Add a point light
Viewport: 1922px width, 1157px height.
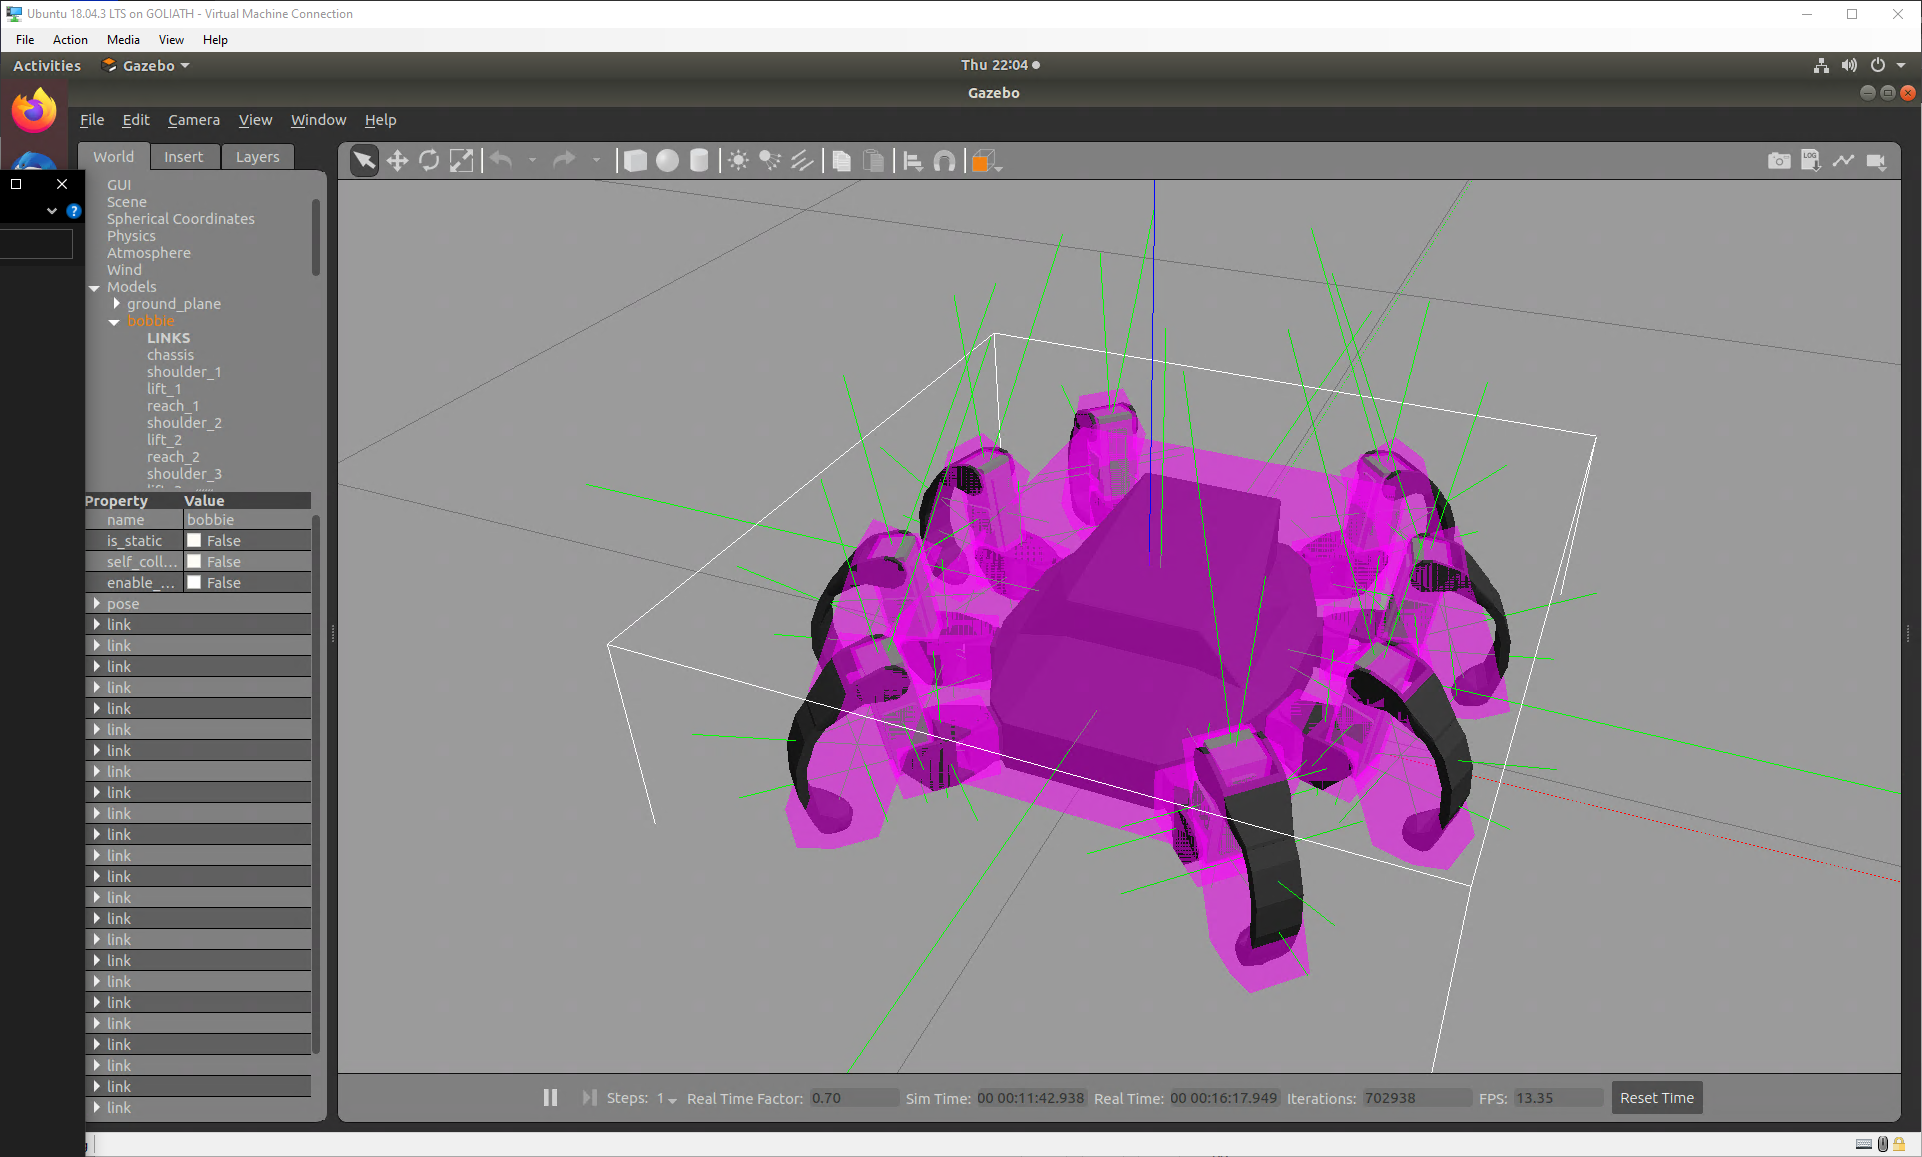coord(738,161)
